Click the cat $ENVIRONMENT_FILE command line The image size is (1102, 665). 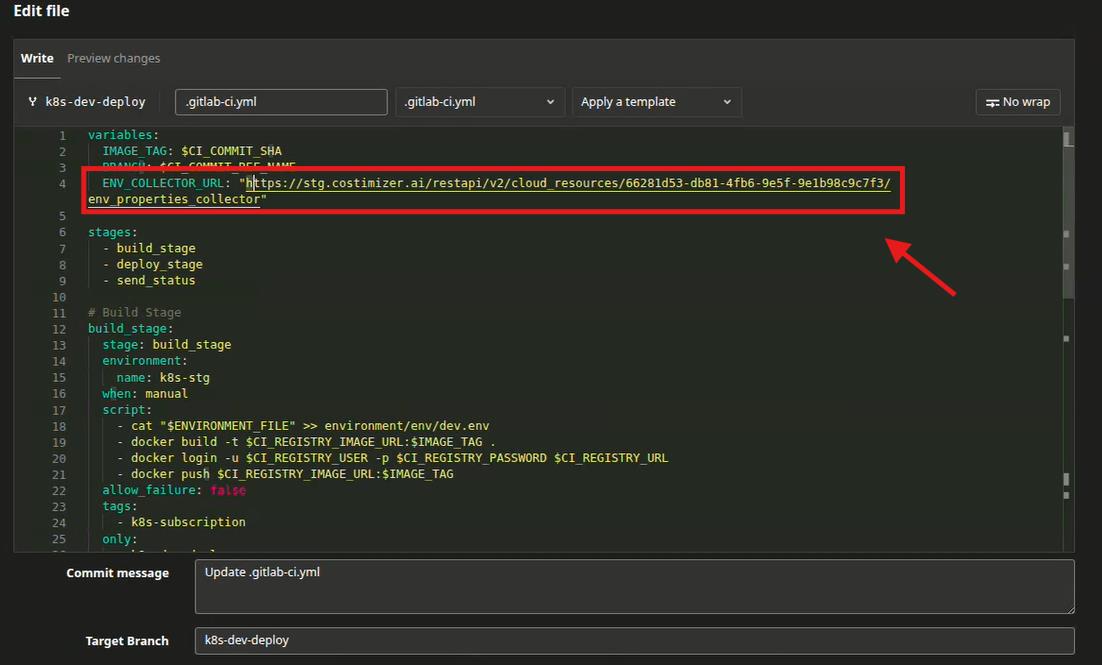point(303,426)
